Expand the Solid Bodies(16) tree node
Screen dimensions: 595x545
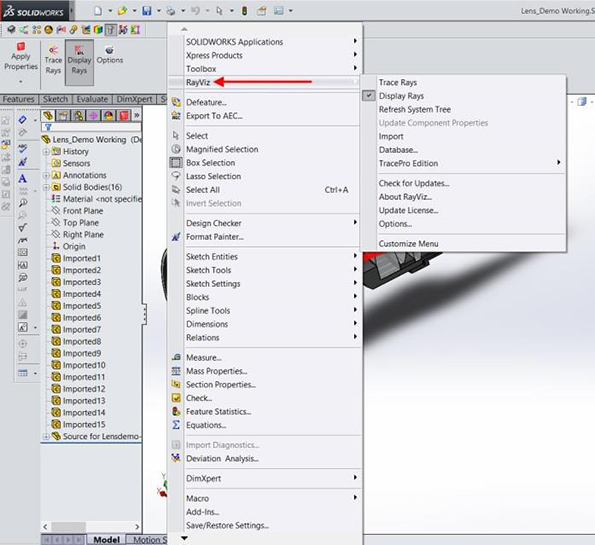point(46,187)
